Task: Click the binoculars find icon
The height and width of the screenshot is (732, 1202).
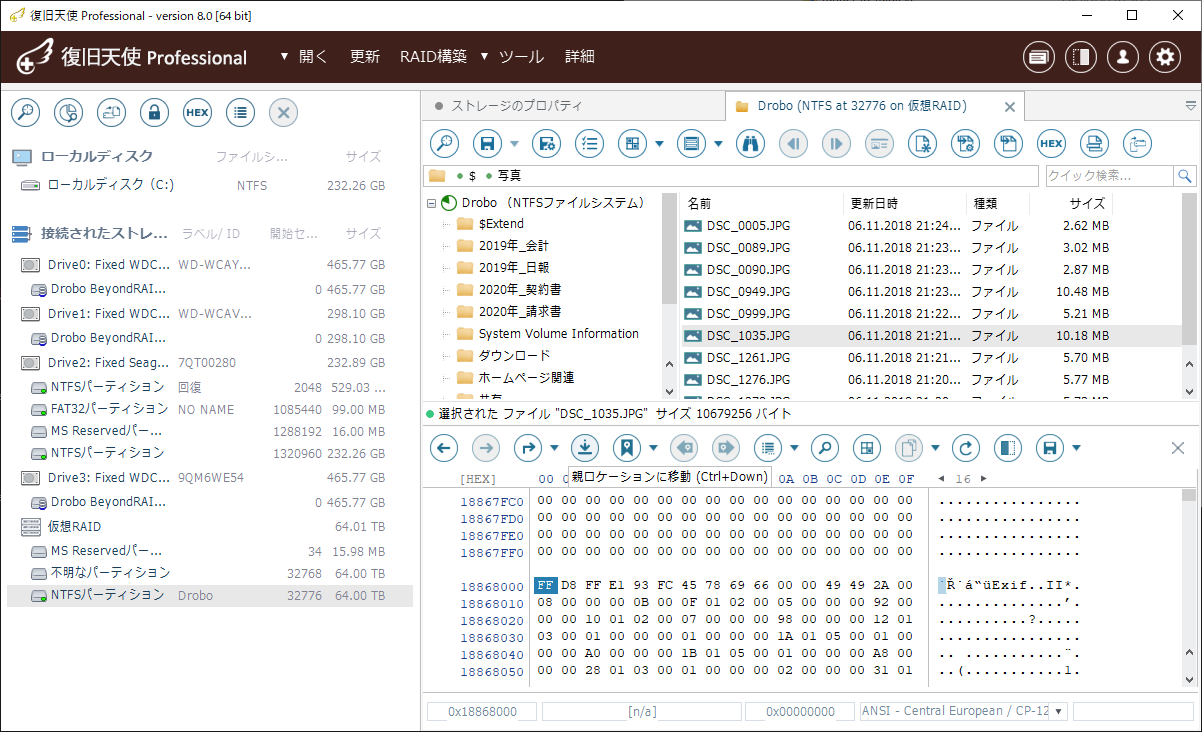Action: [x=750, y=144]
